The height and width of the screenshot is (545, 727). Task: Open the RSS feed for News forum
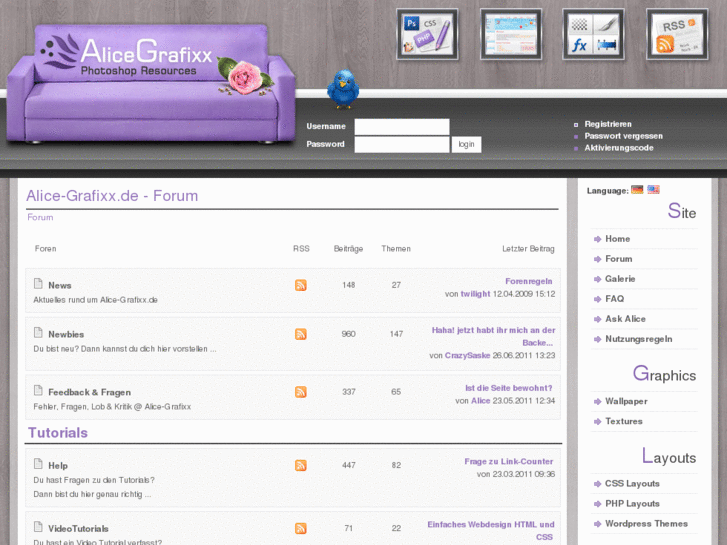point(300,286)
